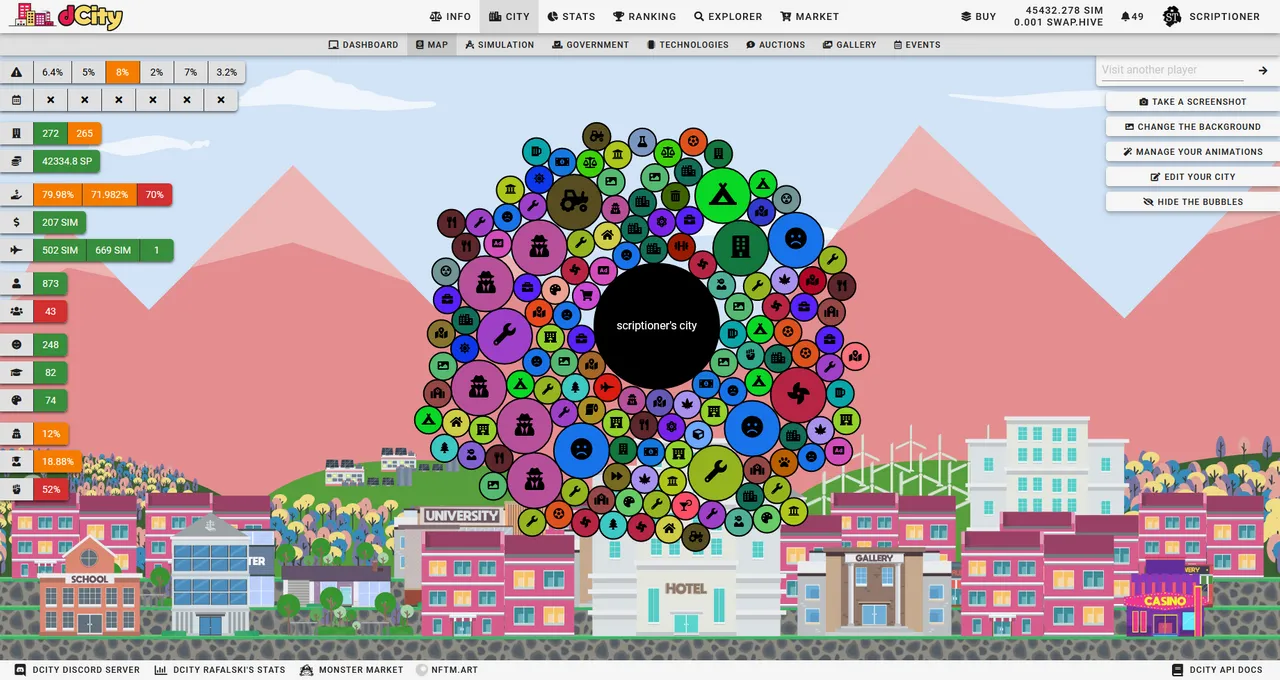This screenshot has height=680, width=1280.
Task: Click the dCity logo
Action: click(x=65, y=16)
